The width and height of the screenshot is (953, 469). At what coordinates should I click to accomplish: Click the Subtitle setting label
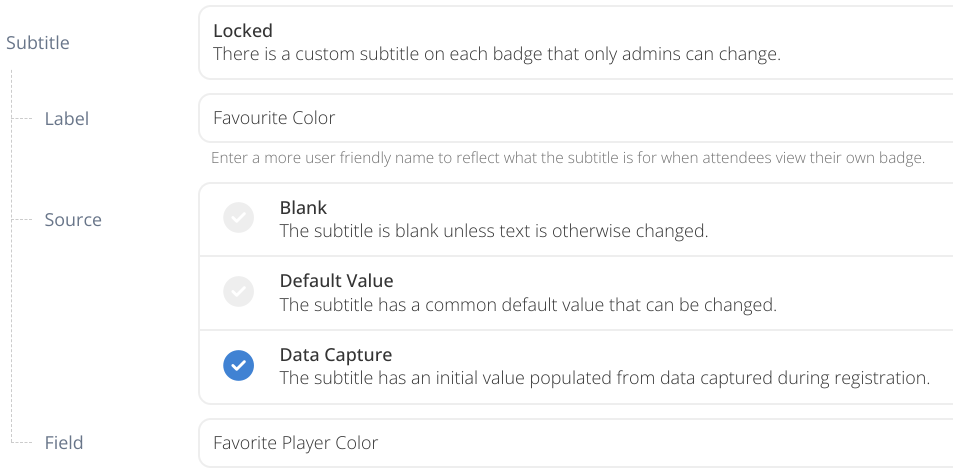pos(38,43)
